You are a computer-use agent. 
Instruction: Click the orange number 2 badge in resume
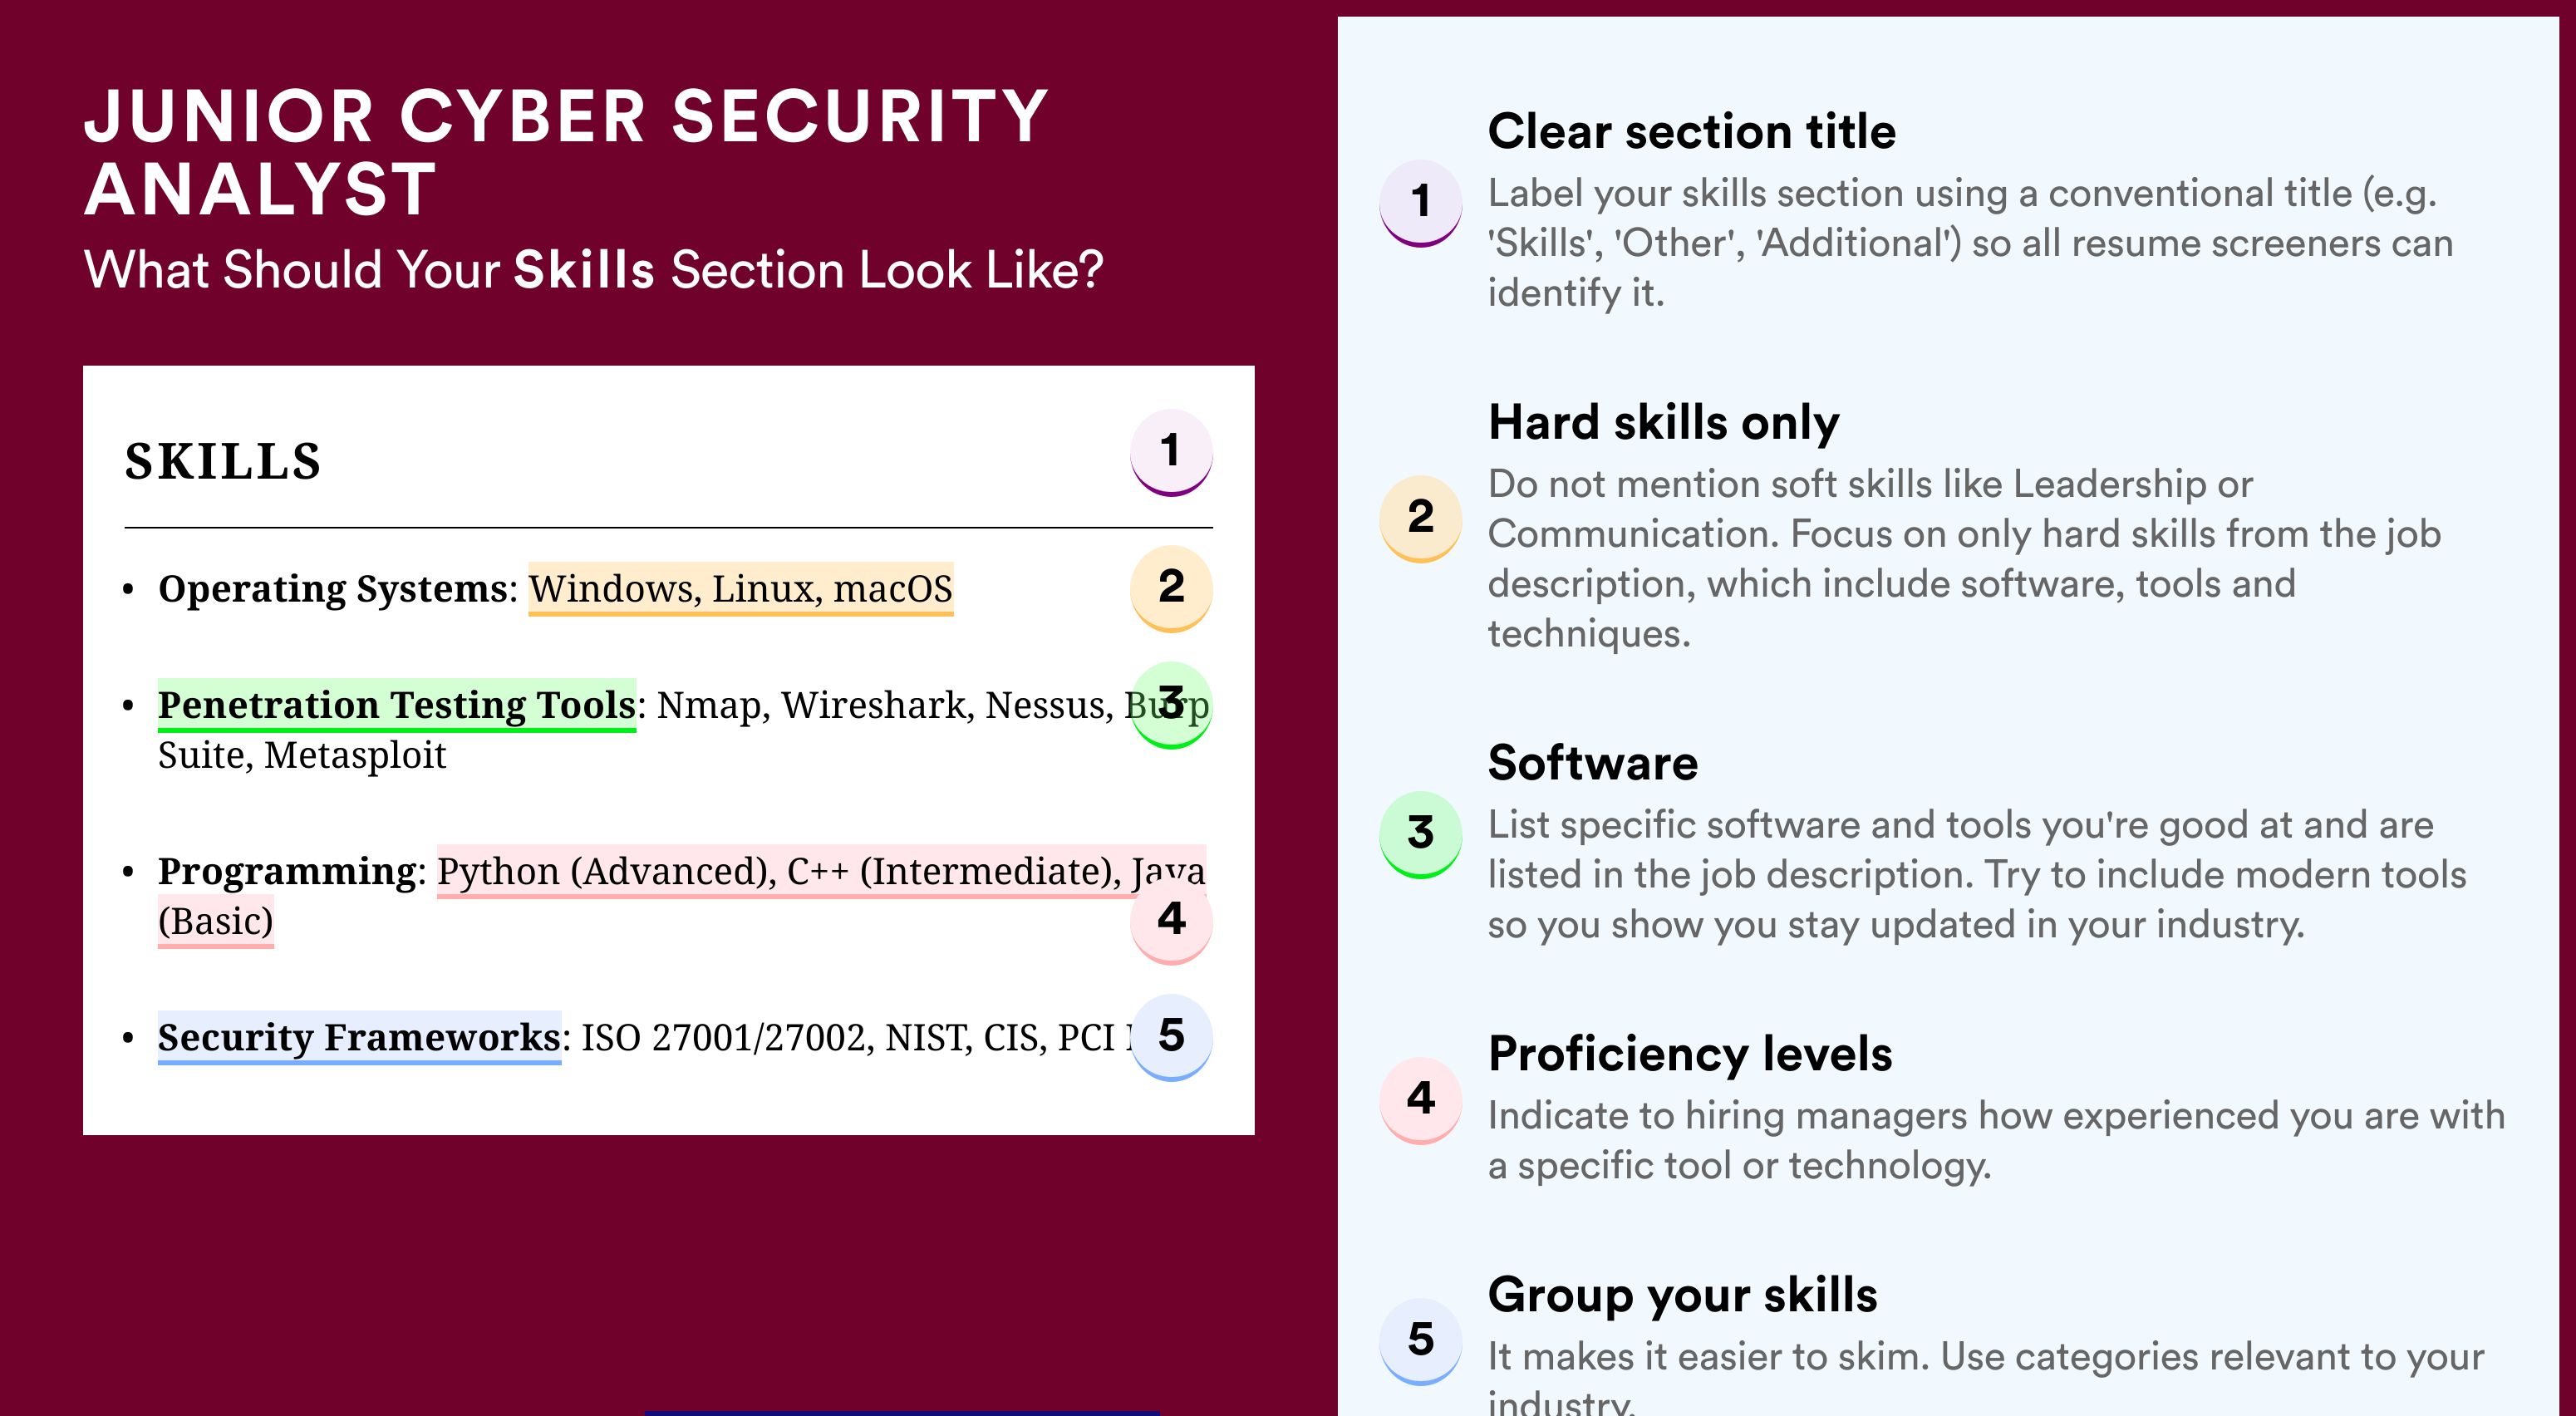point(1171,588)
